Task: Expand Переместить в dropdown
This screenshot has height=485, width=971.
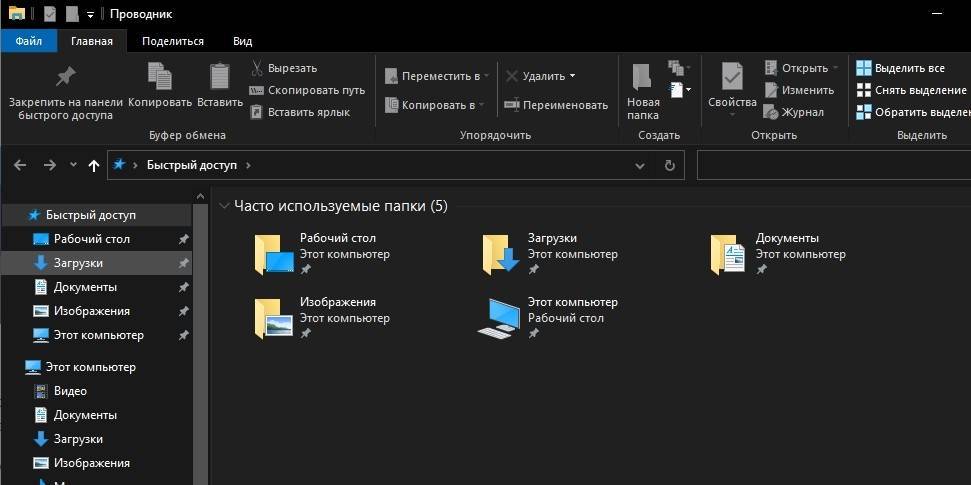Action: click(486, 76)
